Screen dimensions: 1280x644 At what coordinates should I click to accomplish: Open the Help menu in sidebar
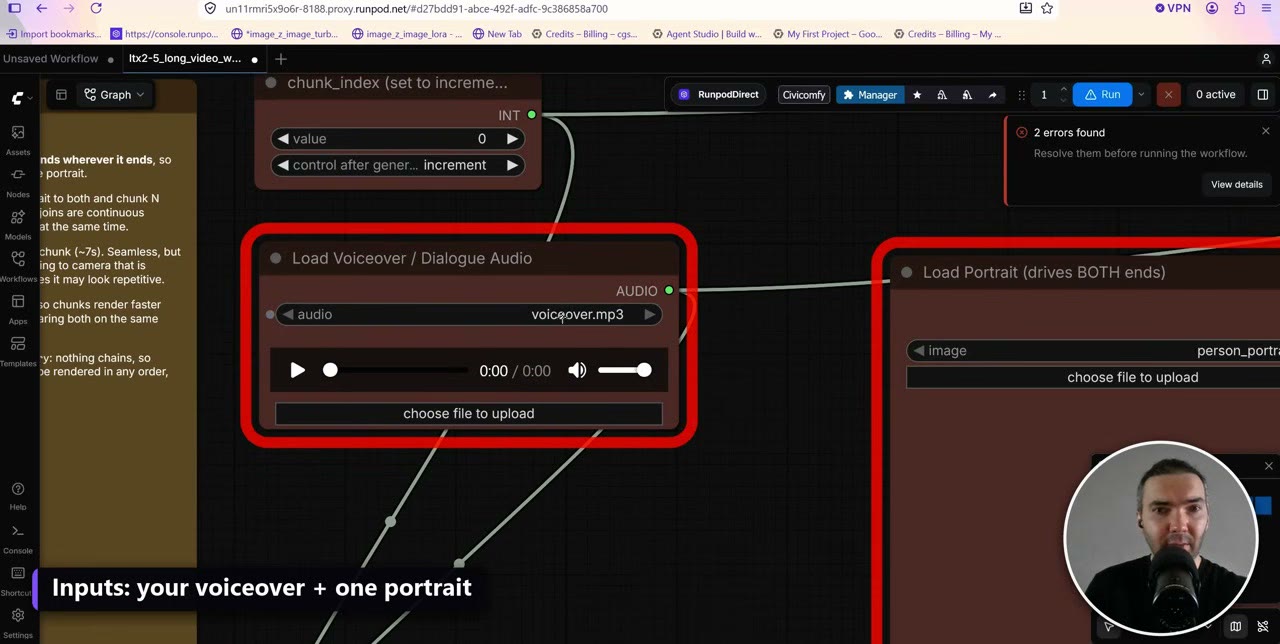pos(18,495)
